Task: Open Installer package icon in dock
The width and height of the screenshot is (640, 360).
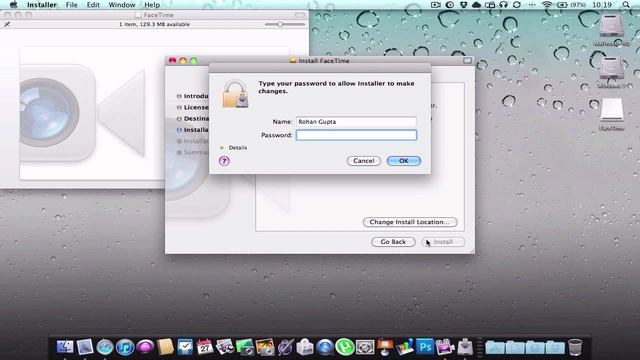Action: pos(465,347)
